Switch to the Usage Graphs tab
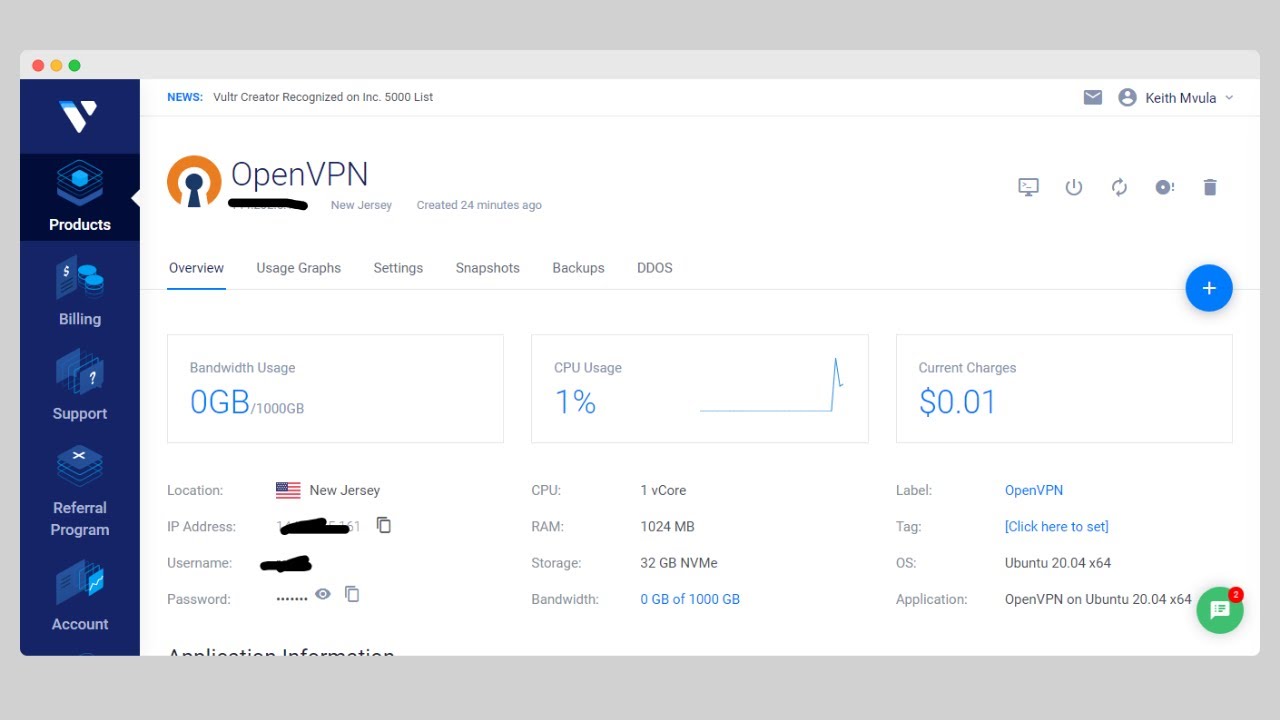This screenshot has height=720, width=1280. (x=298, y=268)
